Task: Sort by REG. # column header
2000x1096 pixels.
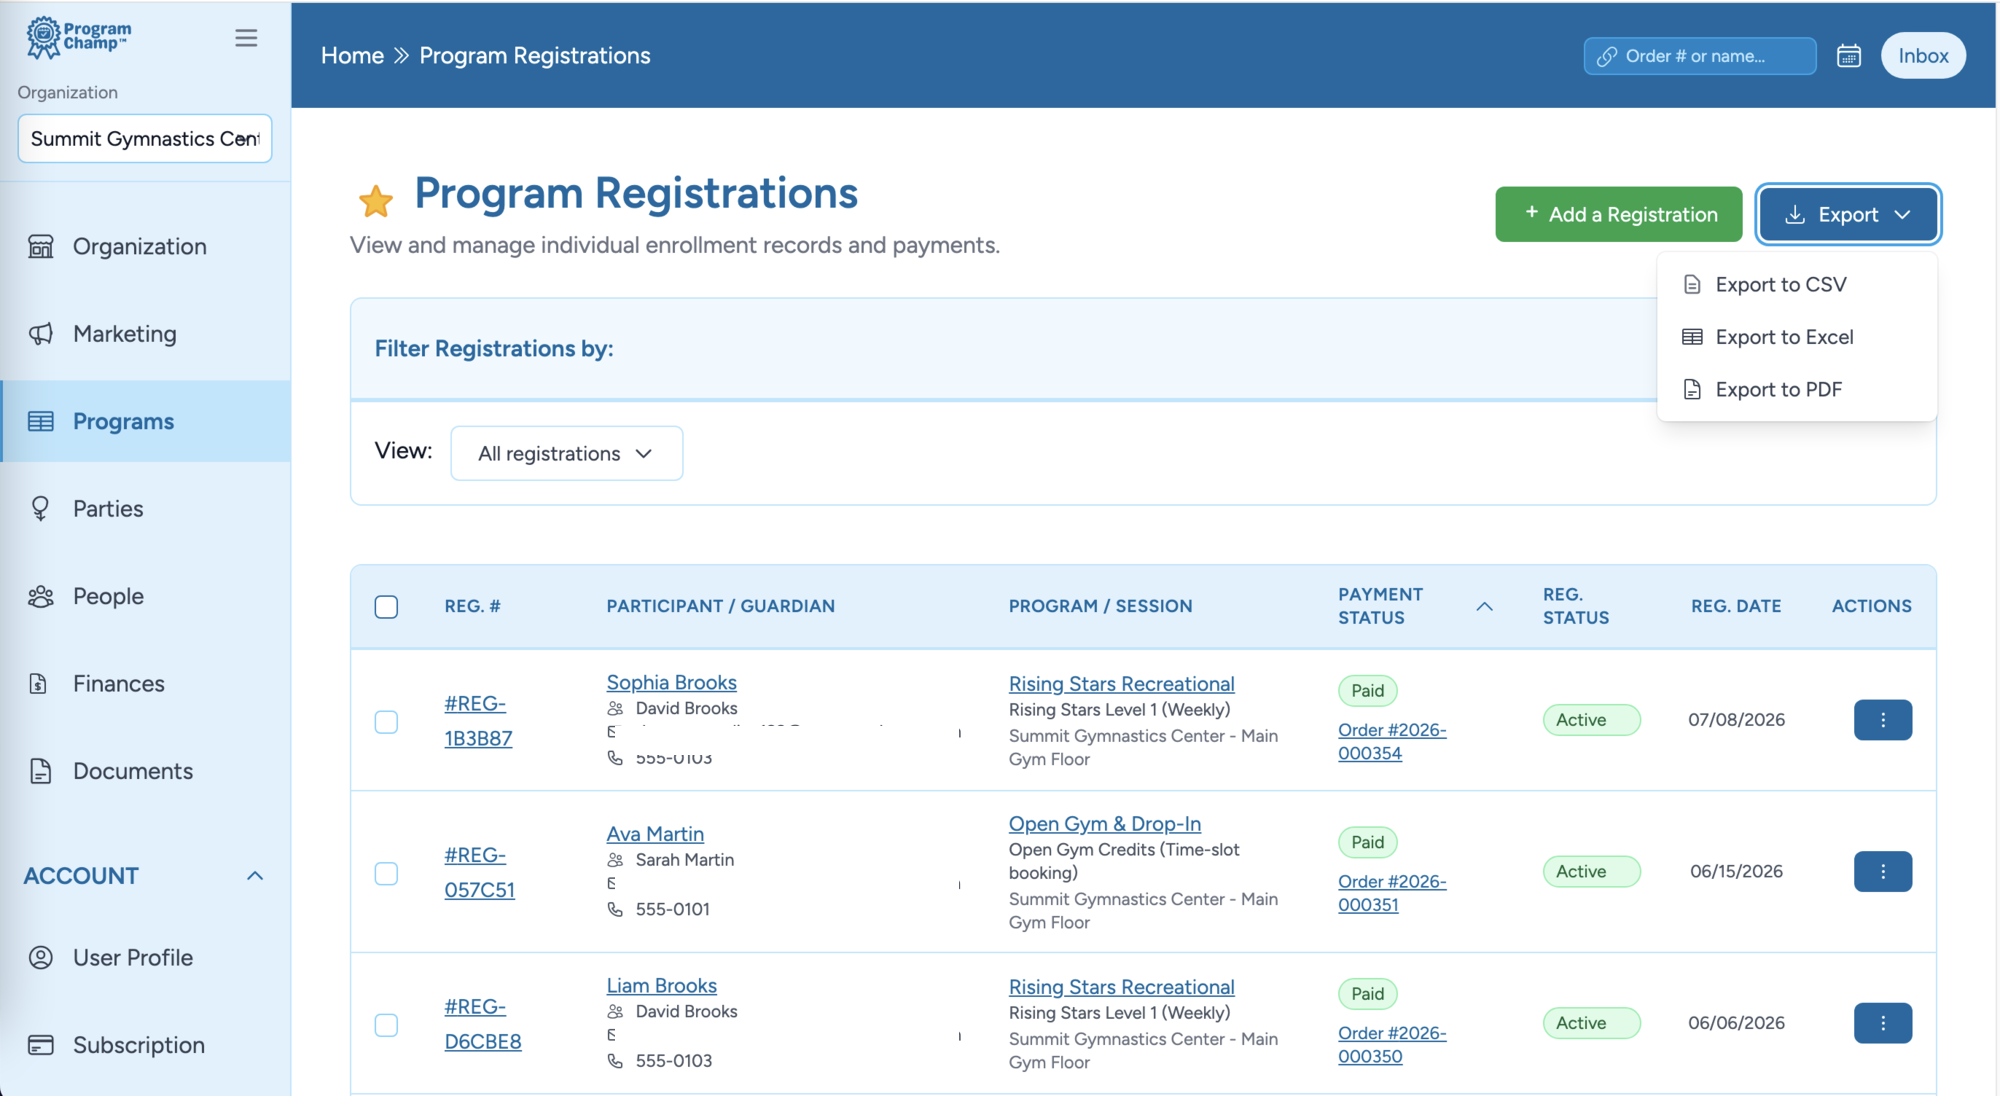Action: tap(472, 606)
